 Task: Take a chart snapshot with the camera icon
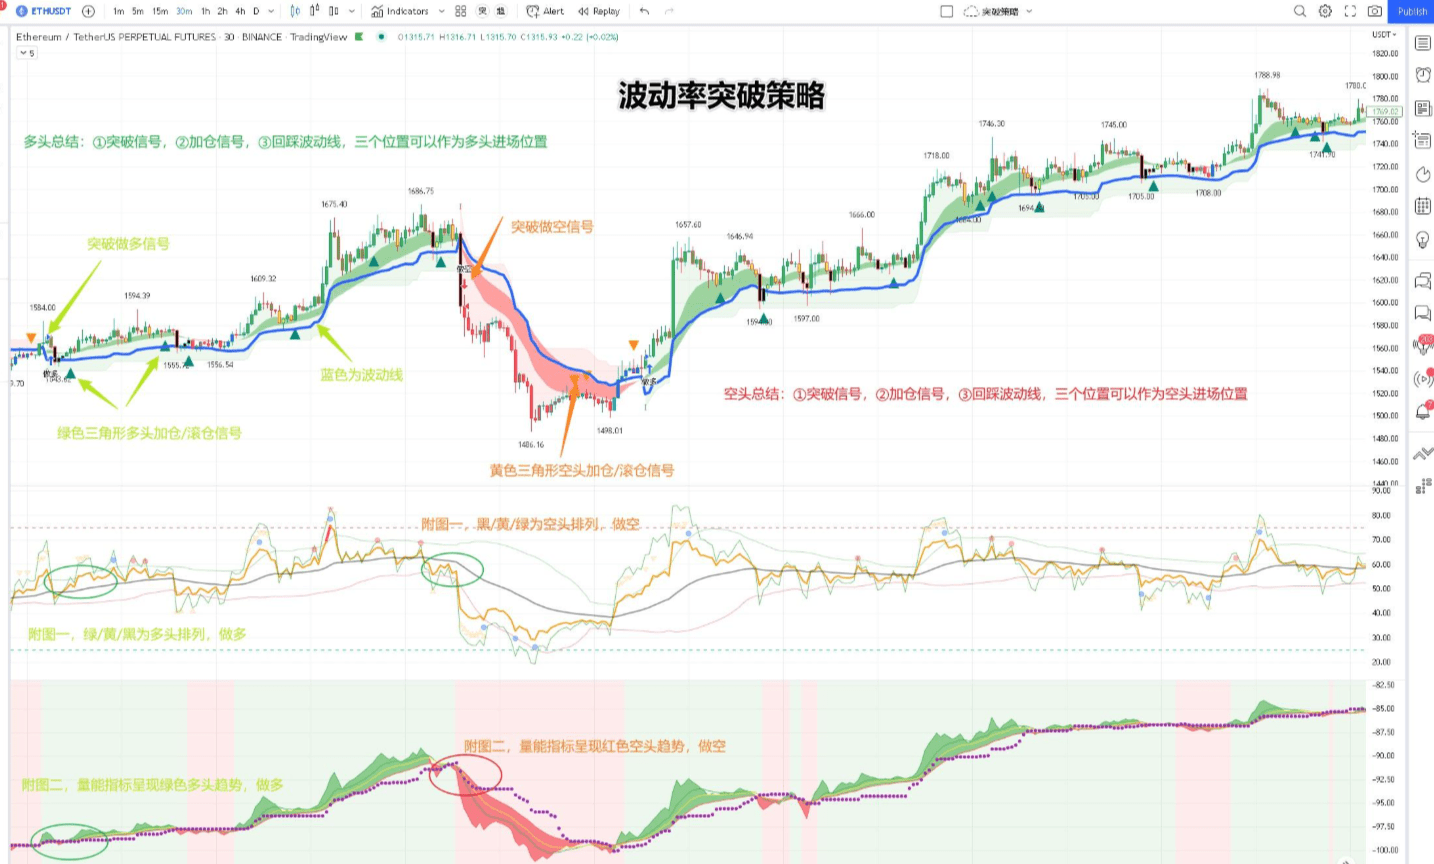pyautogui.click(x=1375, y=11)
